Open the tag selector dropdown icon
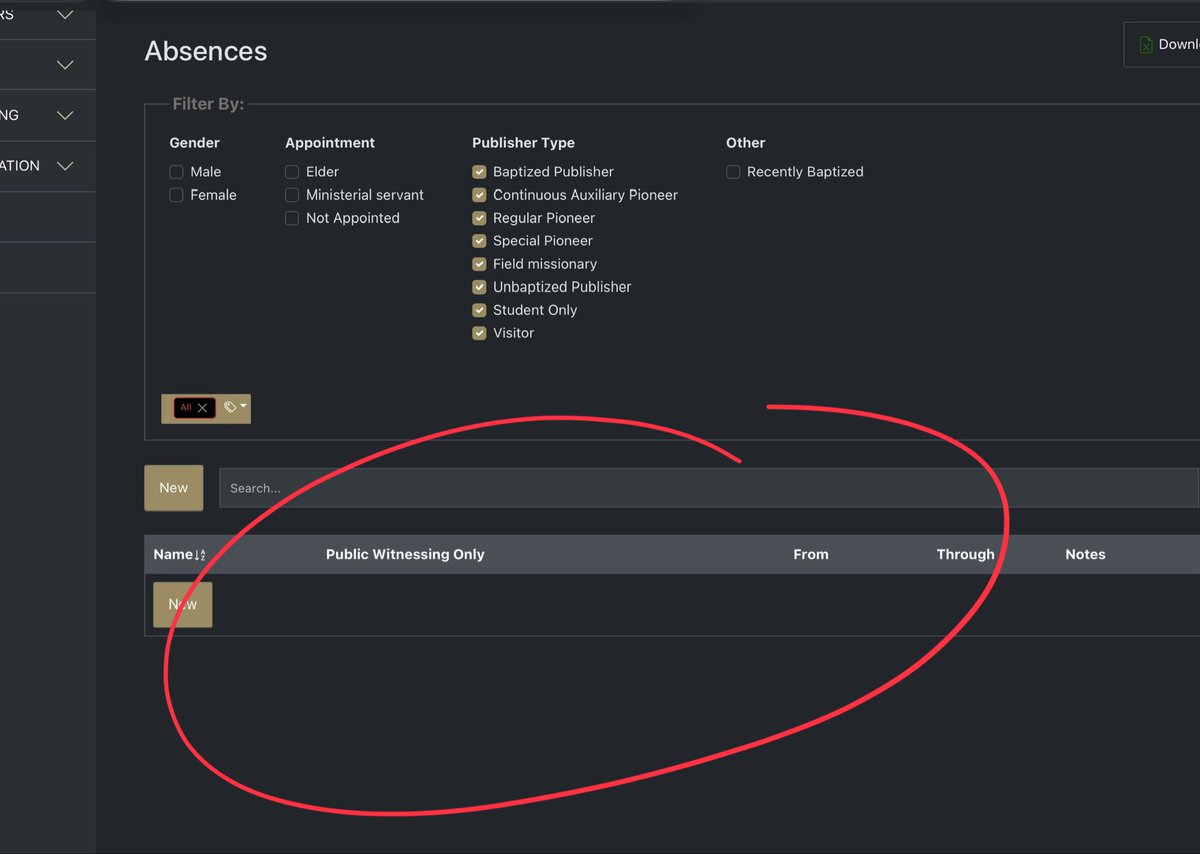Viewport: 1200px width, 854px height. (235, 408)
